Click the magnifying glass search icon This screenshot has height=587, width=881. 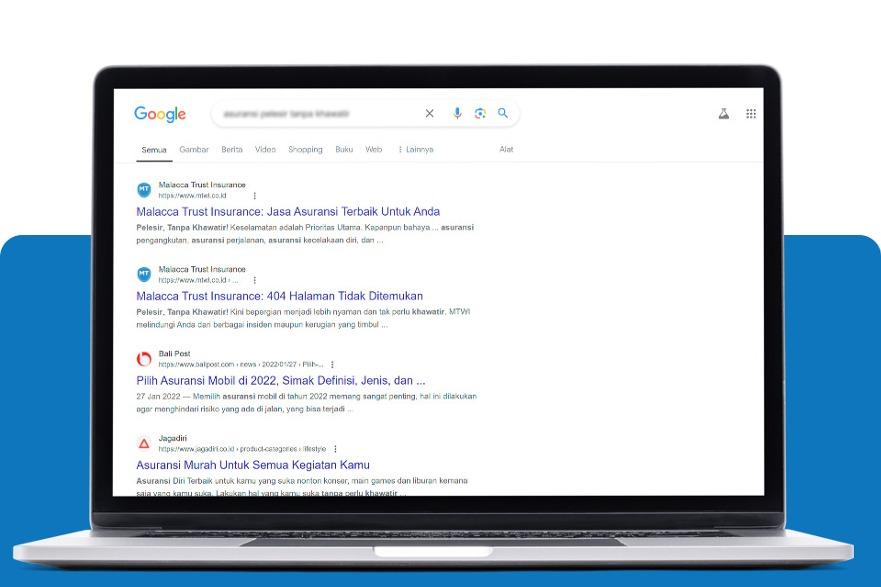503,113
